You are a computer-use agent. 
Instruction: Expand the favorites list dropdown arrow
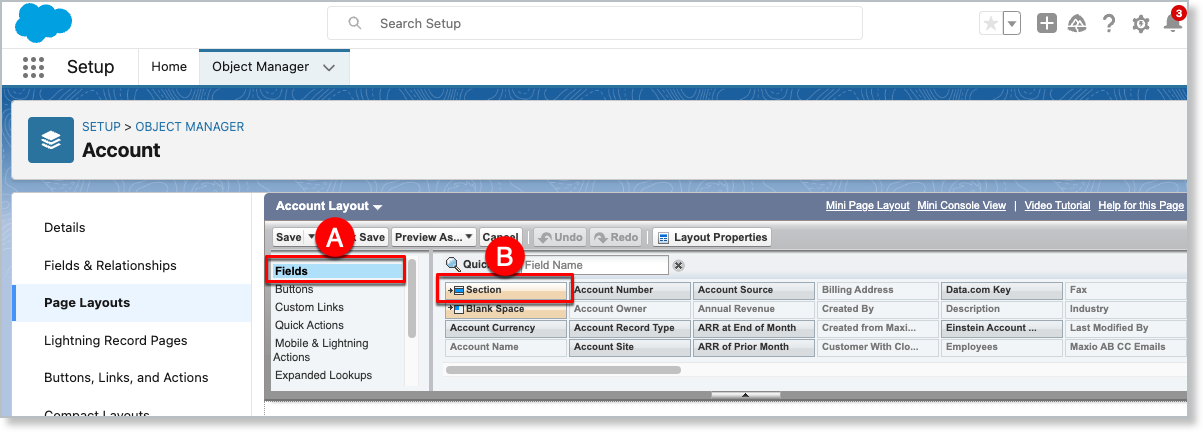click(x=1012, y=24)
